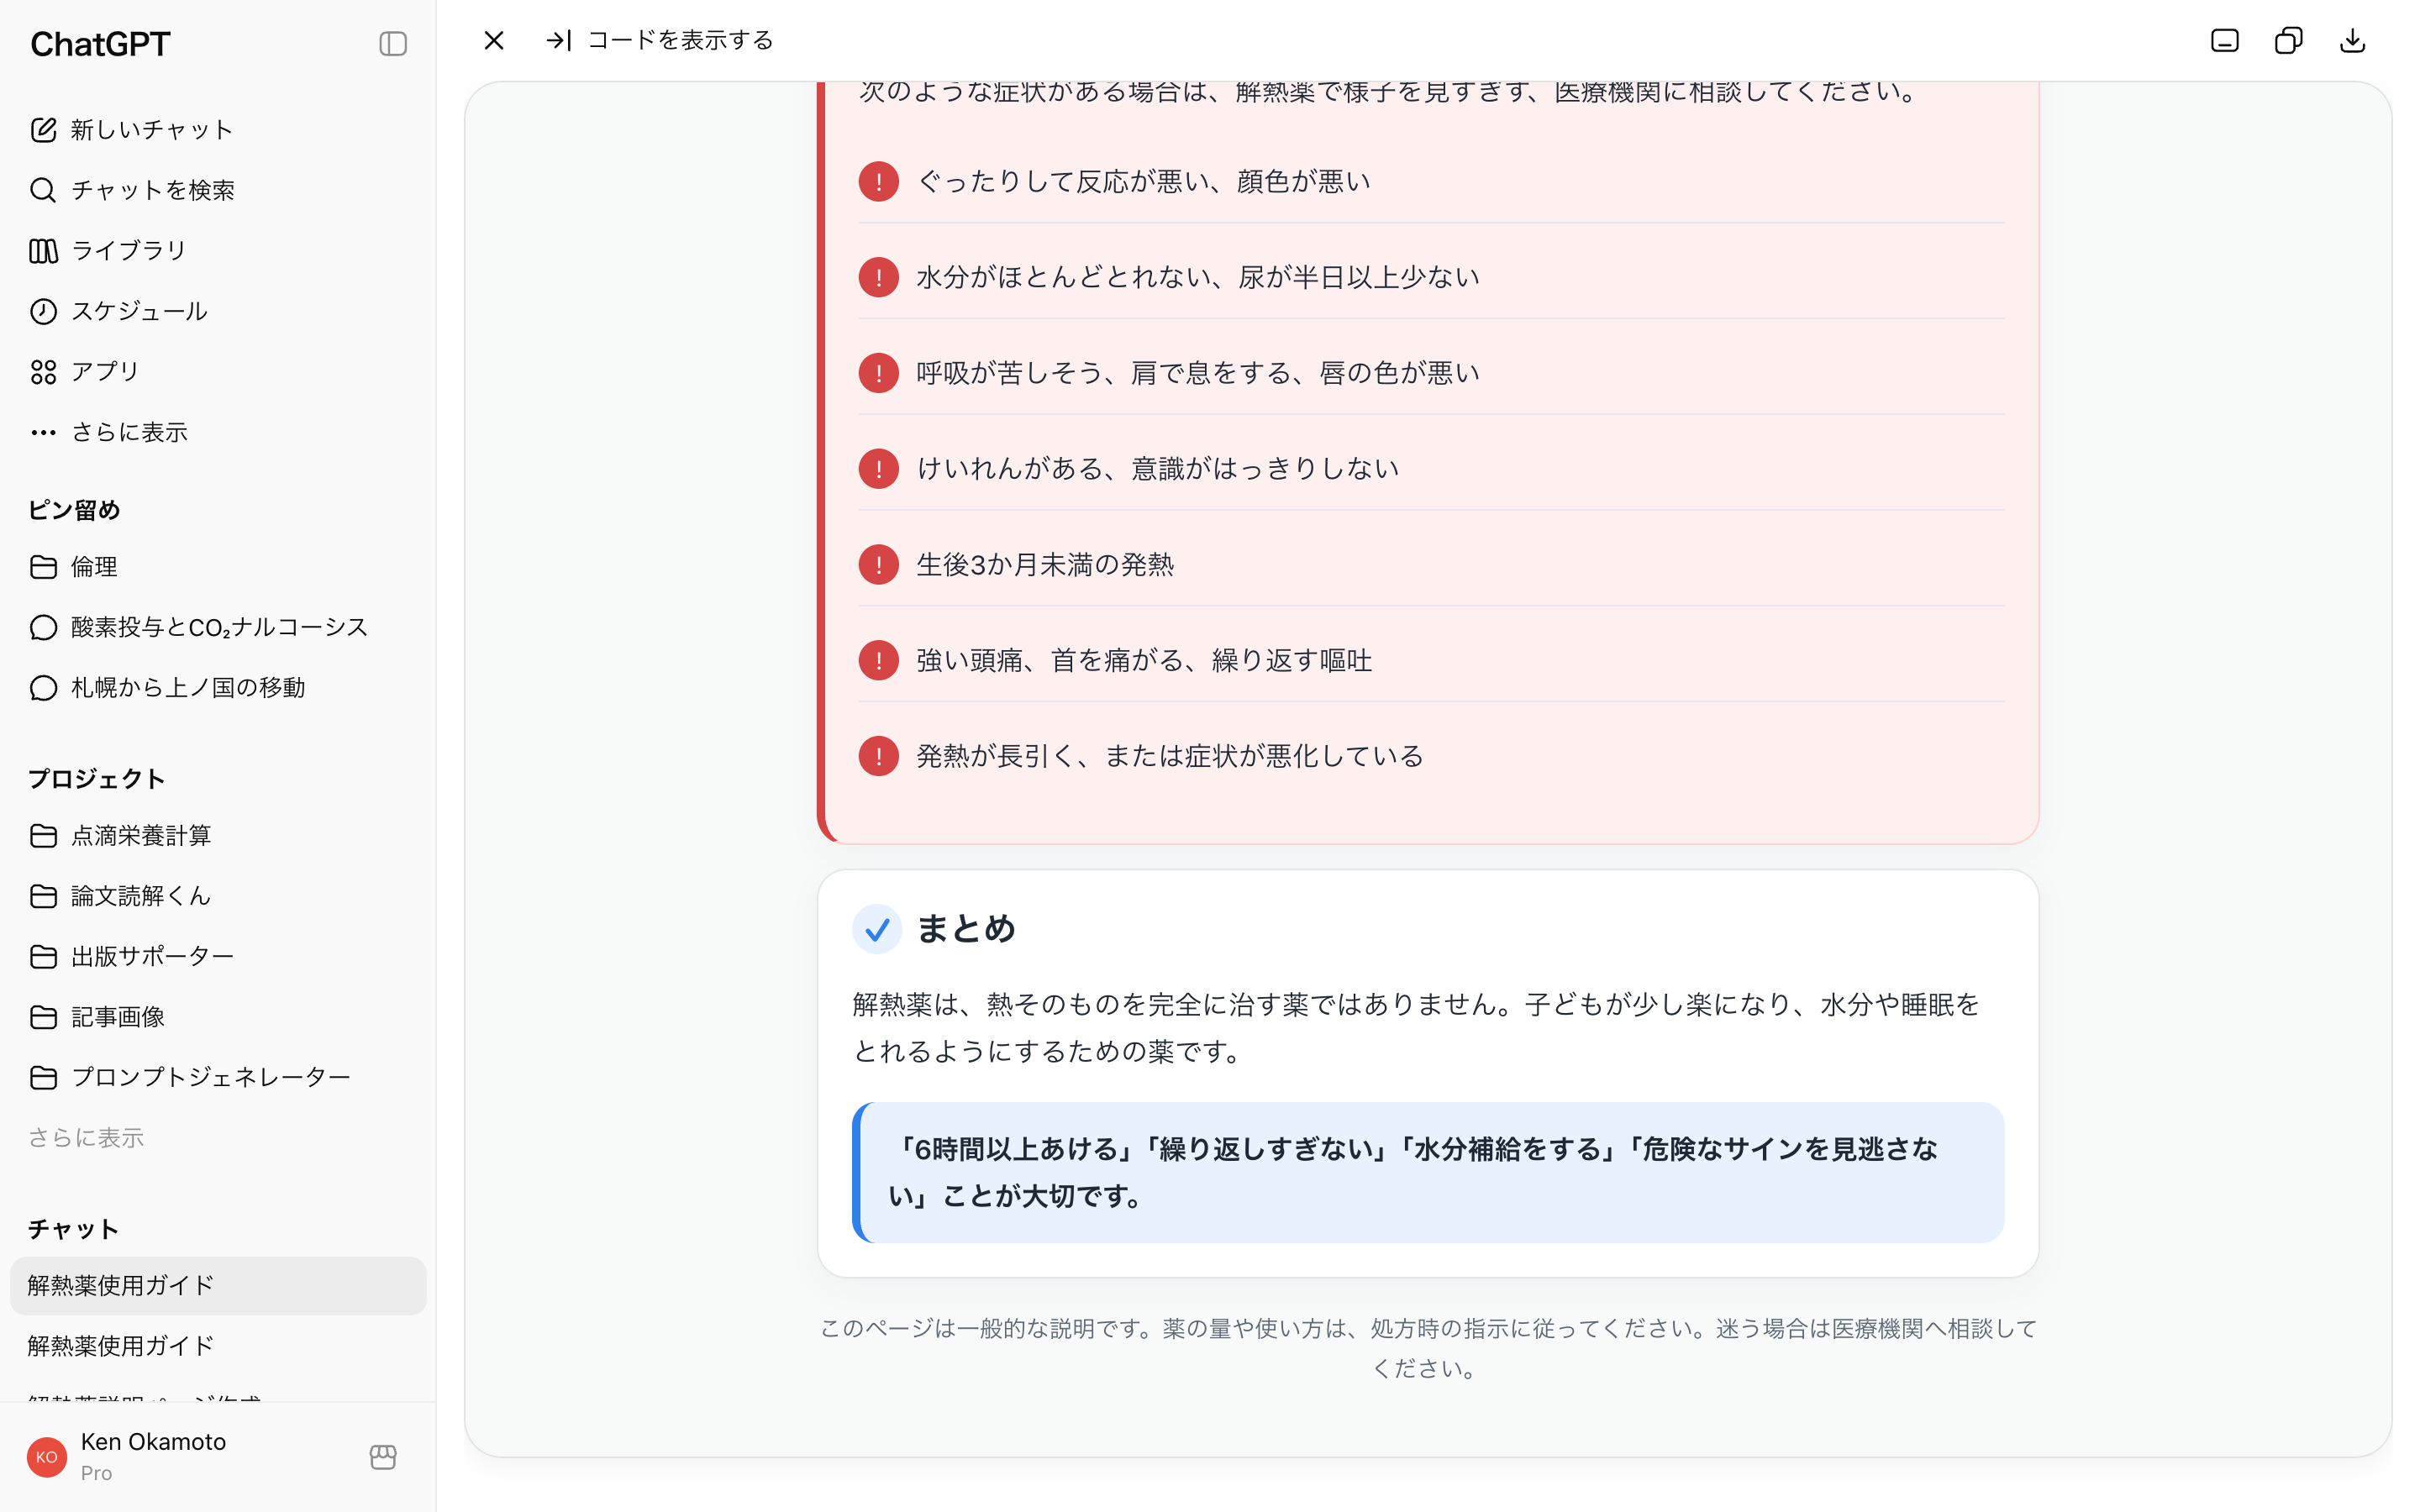Viewport: 2420px width, 1512px height.
Task: Click the まとめ heading
Action: click(966, 929)
